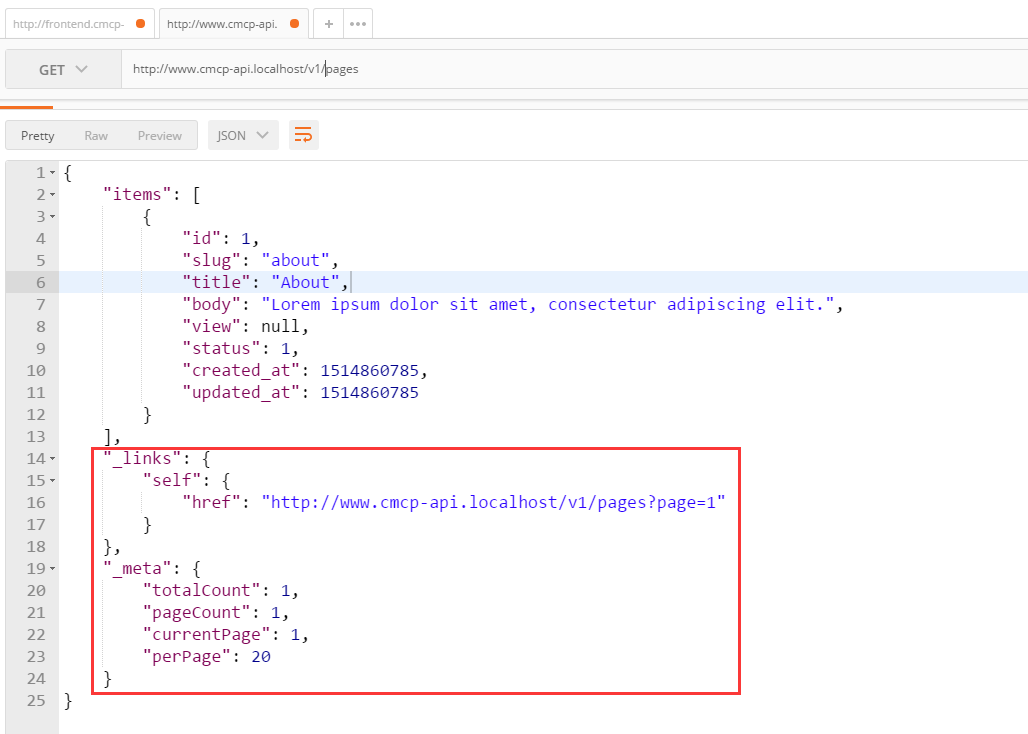Follow the href pages?page=1 link
The width and height of the screenshot is (1028, 734).
click(x=492, y=503)
